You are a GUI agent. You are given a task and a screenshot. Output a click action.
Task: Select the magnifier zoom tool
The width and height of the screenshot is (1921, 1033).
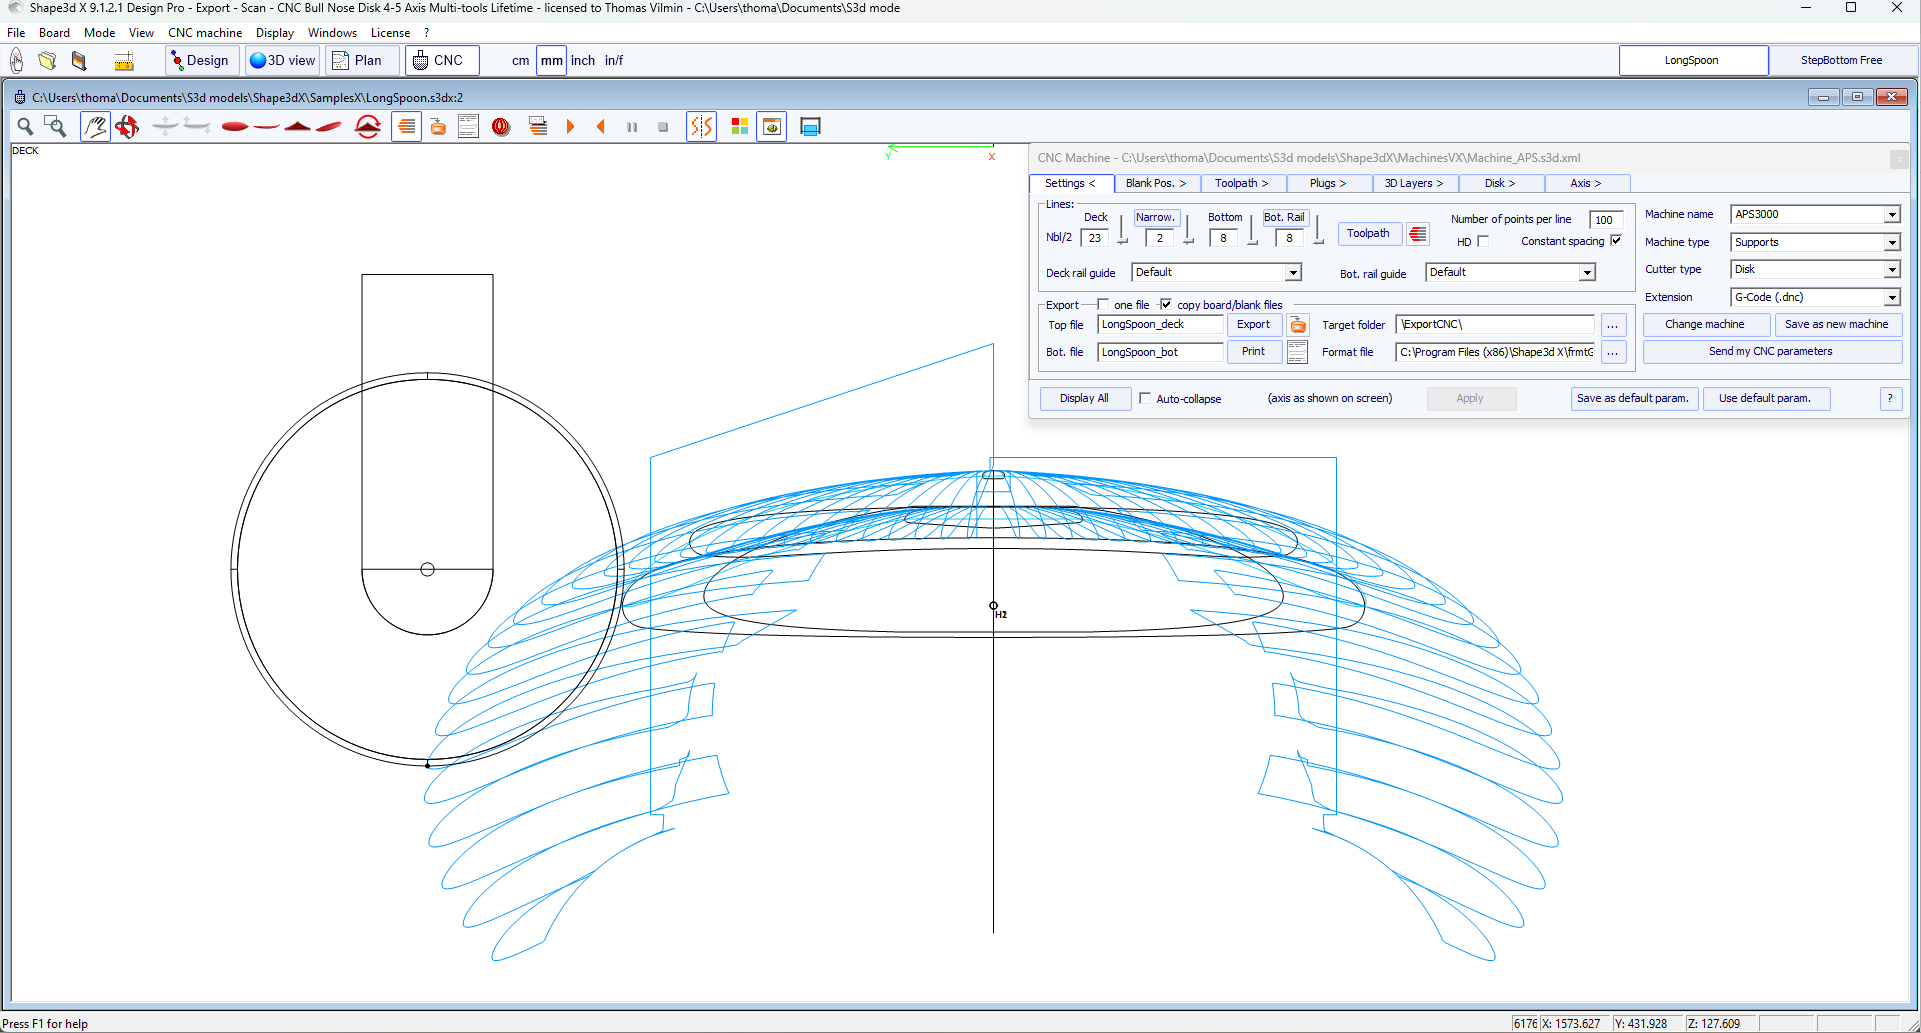pos(25,127)
